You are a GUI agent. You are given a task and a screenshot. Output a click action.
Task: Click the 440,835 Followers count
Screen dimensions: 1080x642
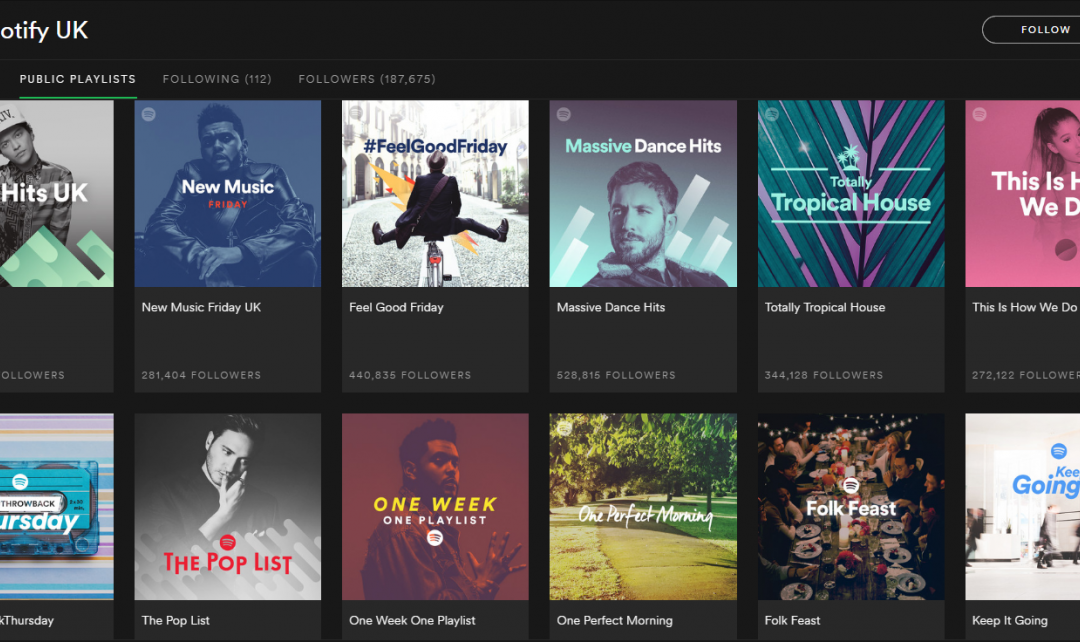[x=410, y=375]
